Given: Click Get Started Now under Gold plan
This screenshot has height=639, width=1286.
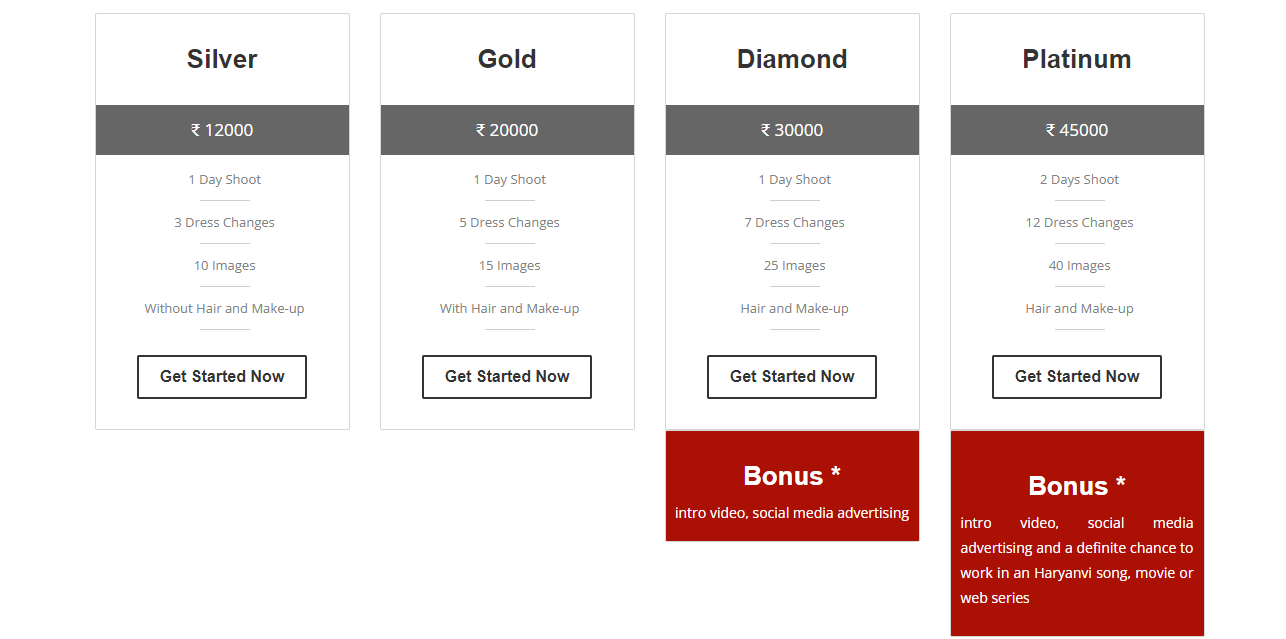Looking at the screenshot, I should point(507,377).
